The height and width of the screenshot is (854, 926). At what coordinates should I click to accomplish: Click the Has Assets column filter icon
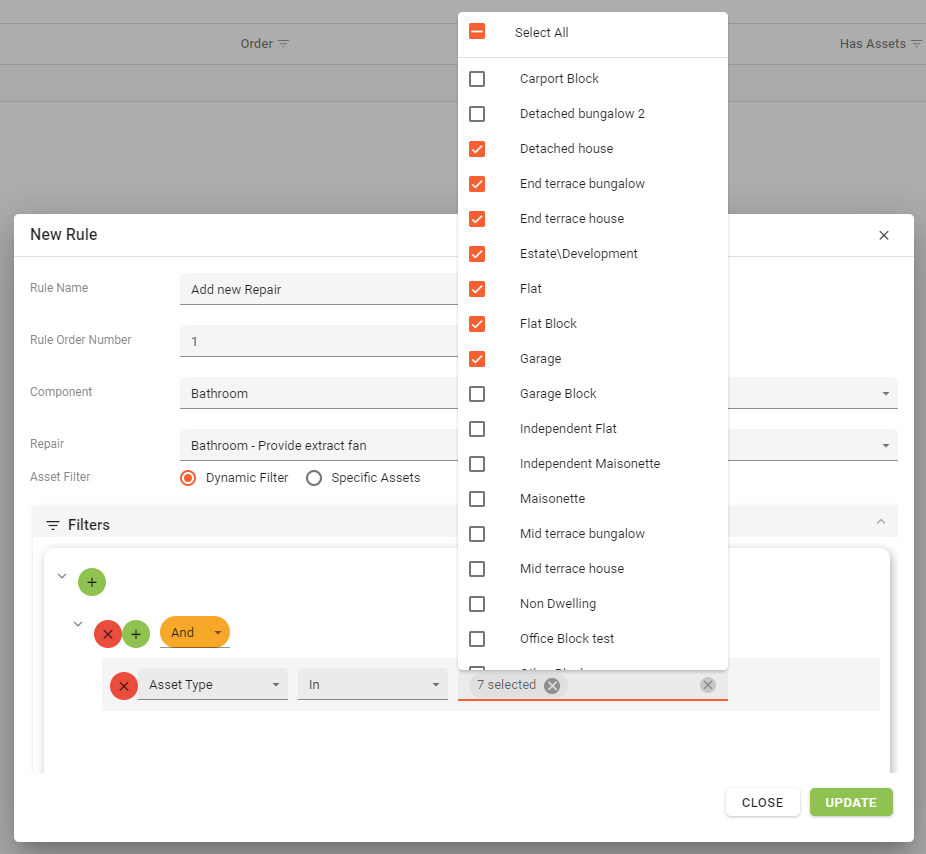[x=916, y=44]
